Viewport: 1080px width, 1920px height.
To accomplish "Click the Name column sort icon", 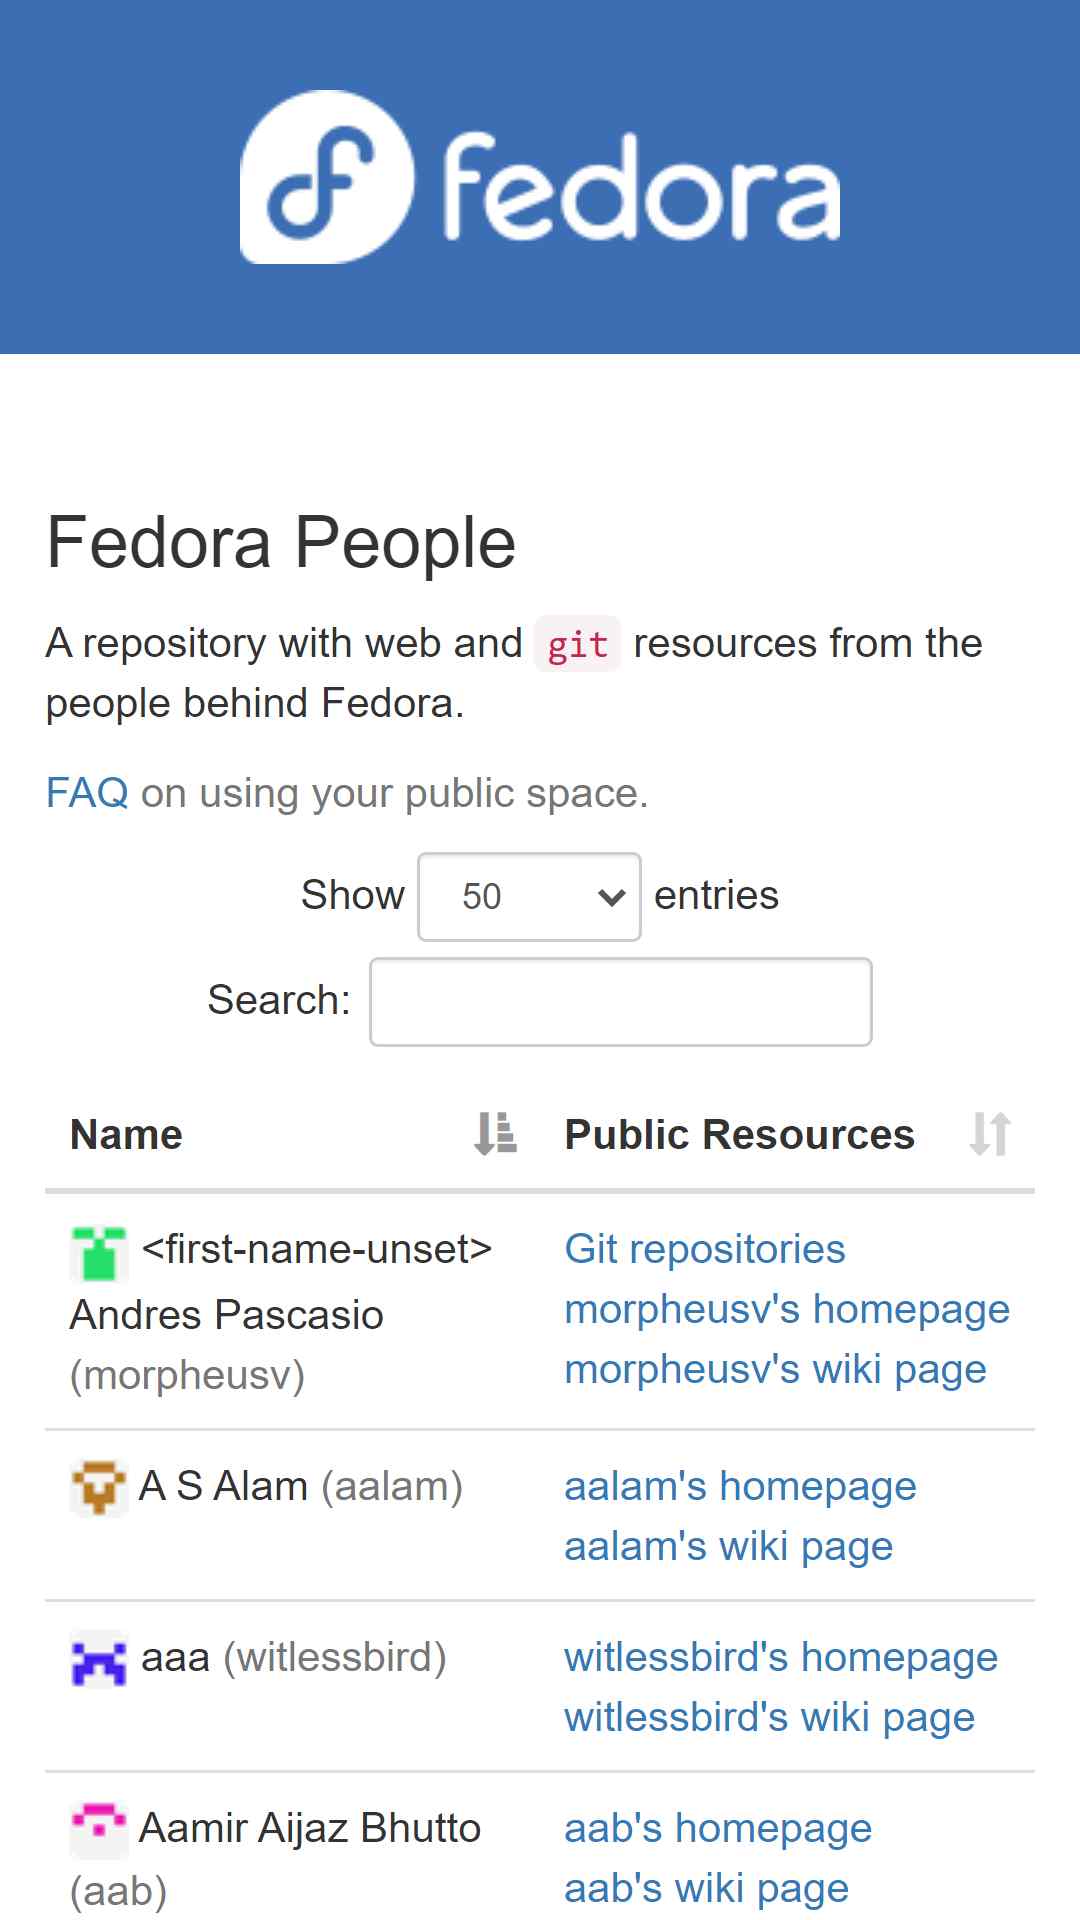I will click(x=495, y=1134).
